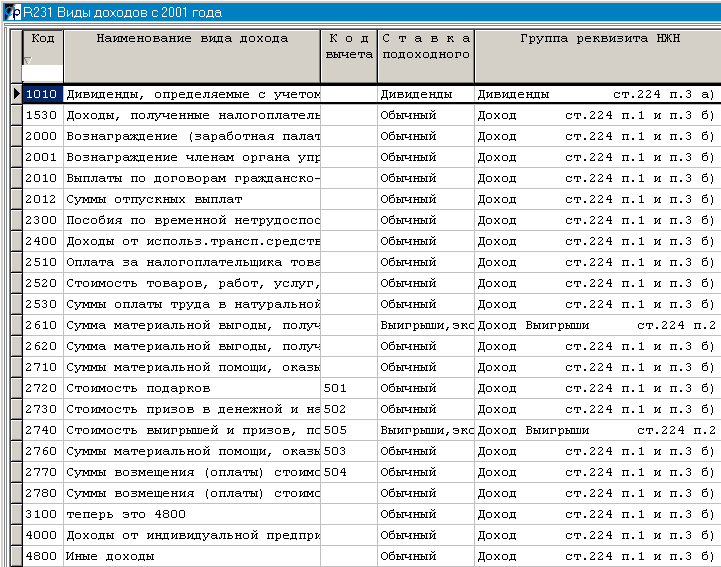Click the current-row indicator arrow for 1010
This screenshot has height=567, width=721.
click(x=17, y=94)
